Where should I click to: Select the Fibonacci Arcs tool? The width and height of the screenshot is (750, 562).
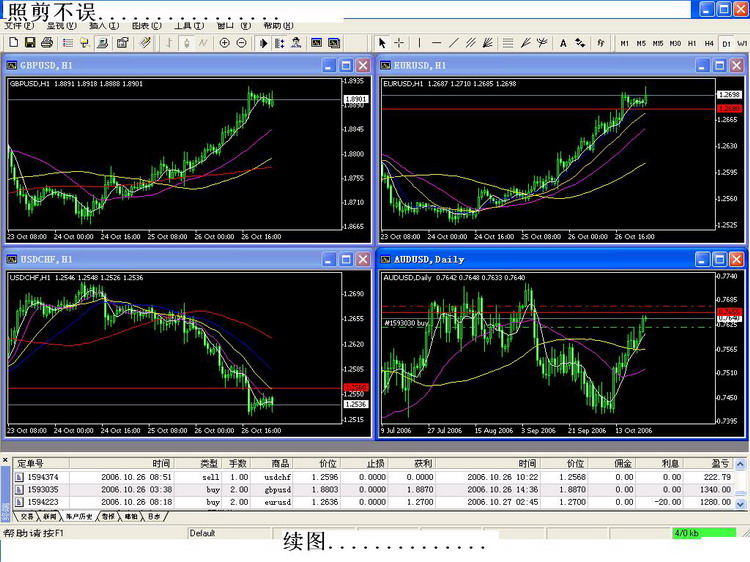pyautogui.click(x=542, y=43)
